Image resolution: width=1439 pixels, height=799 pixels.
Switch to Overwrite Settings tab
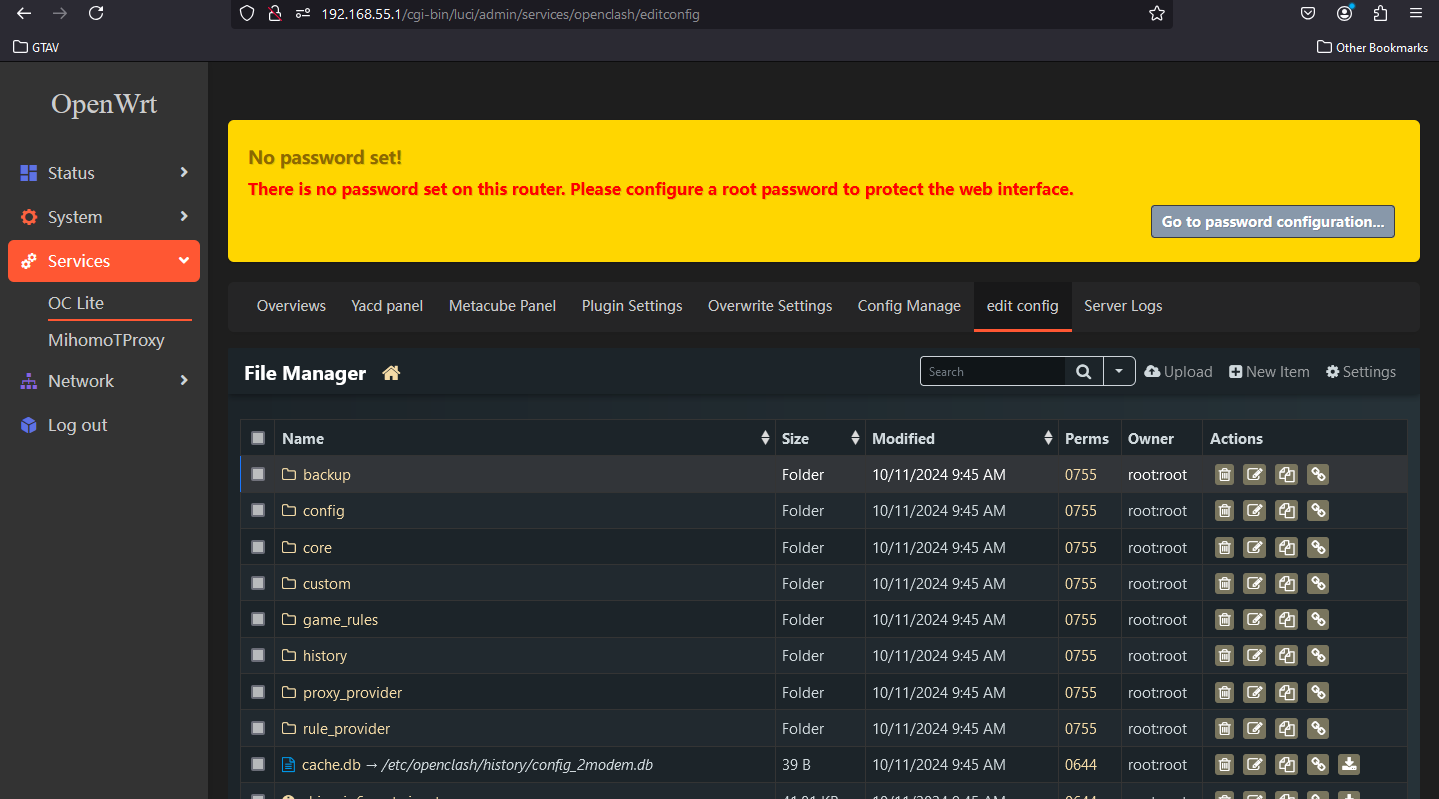(x=770, y=306)
